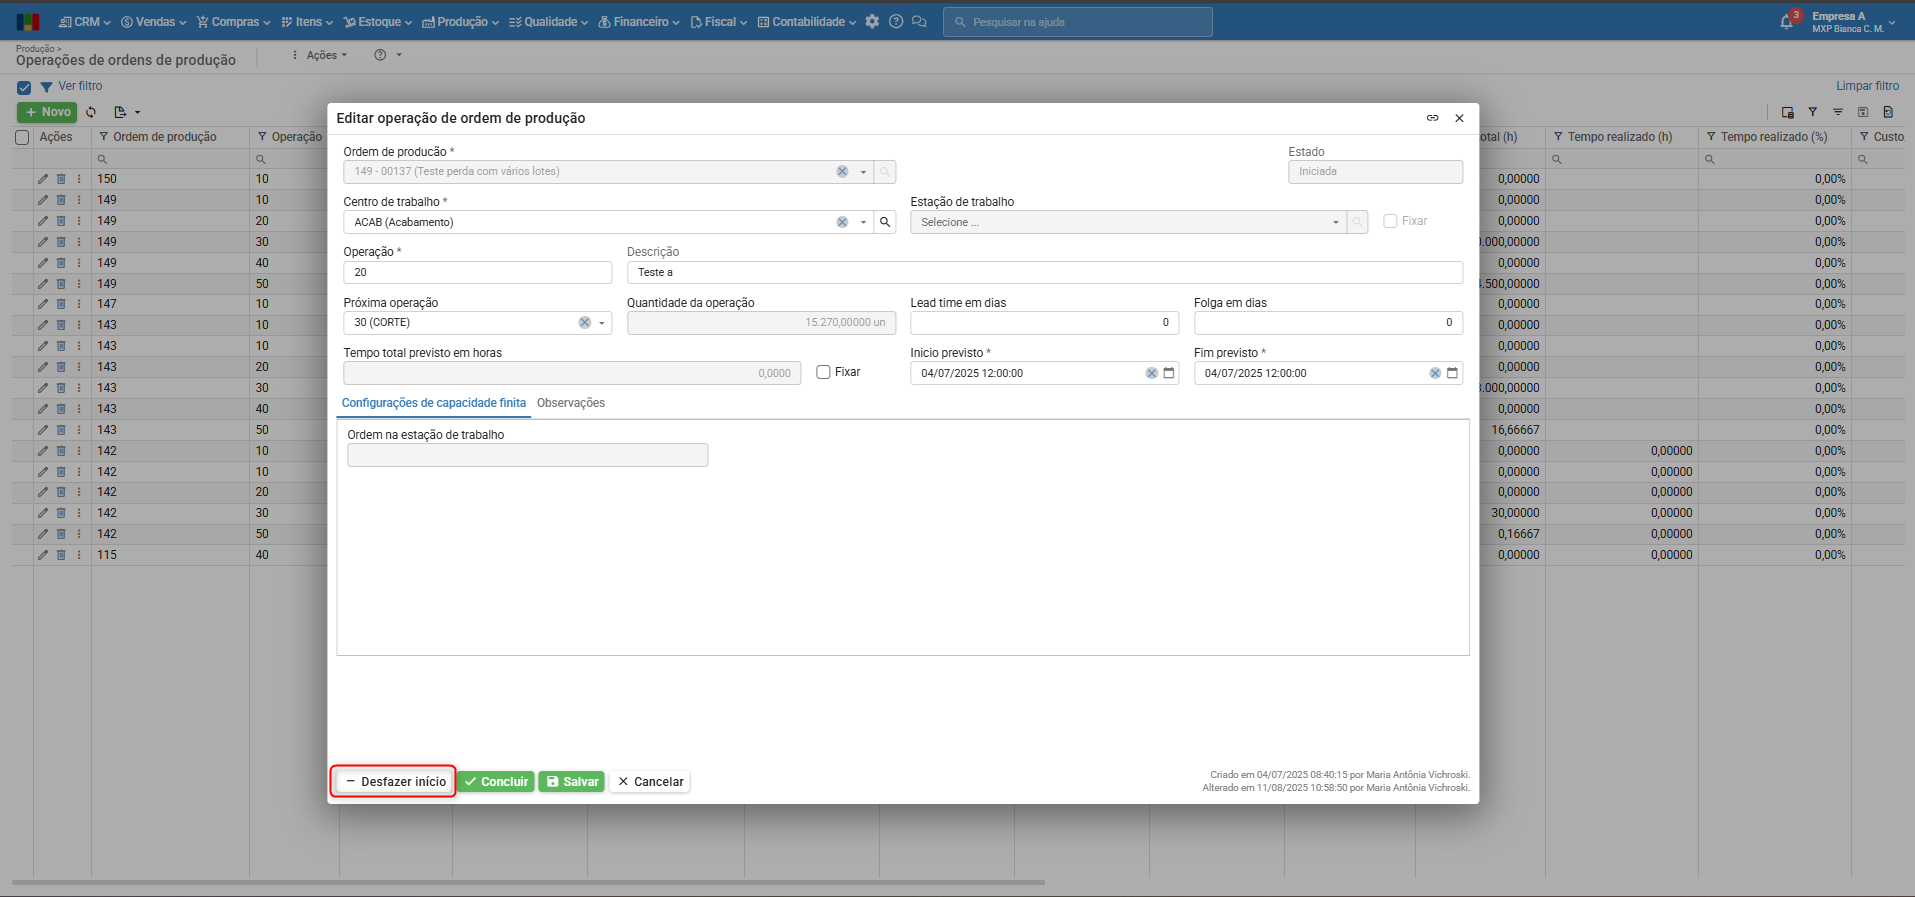
Task: Click the help question mark in the top bar
Action: 896,21
